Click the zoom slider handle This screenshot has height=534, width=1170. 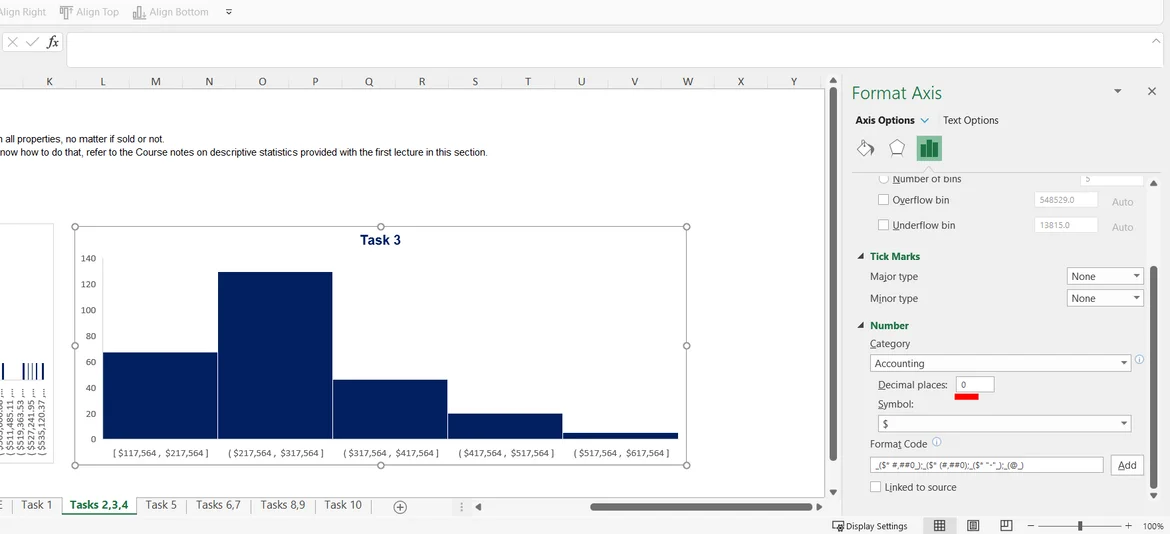[x=1080, y=526]
